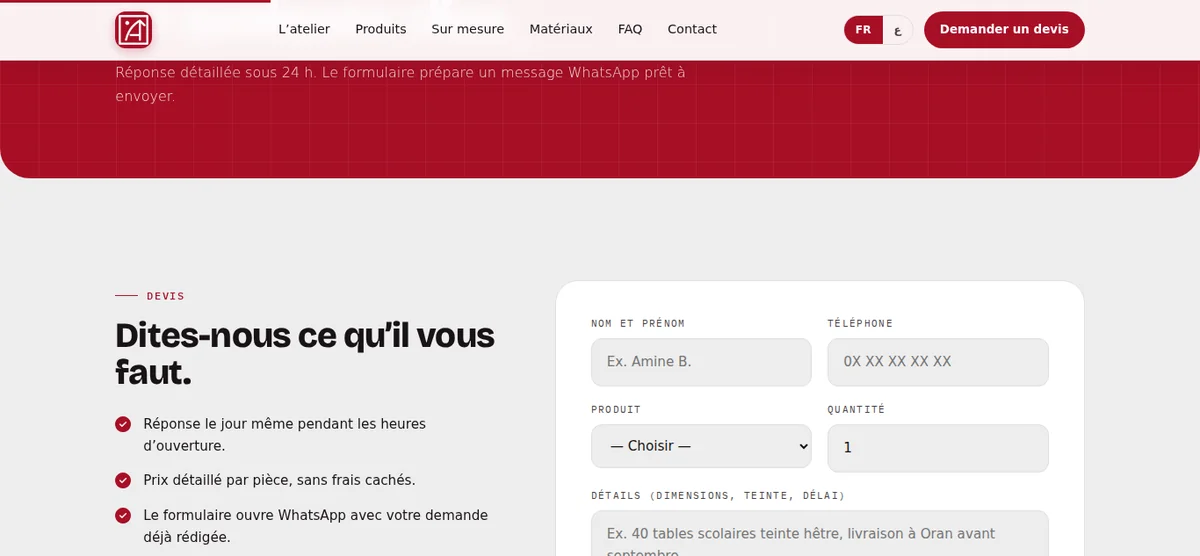Go to the Contact section
This screenshot has height=556, width=1200.
pyautogui.click(x=692, y=29)
